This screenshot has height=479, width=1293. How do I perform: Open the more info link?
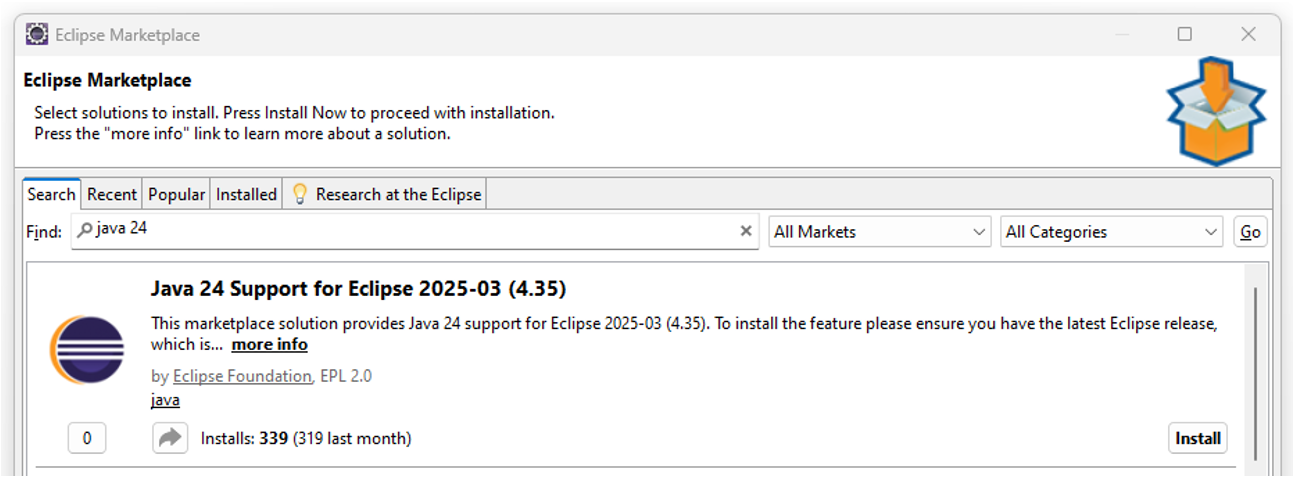tap(270, 345)
